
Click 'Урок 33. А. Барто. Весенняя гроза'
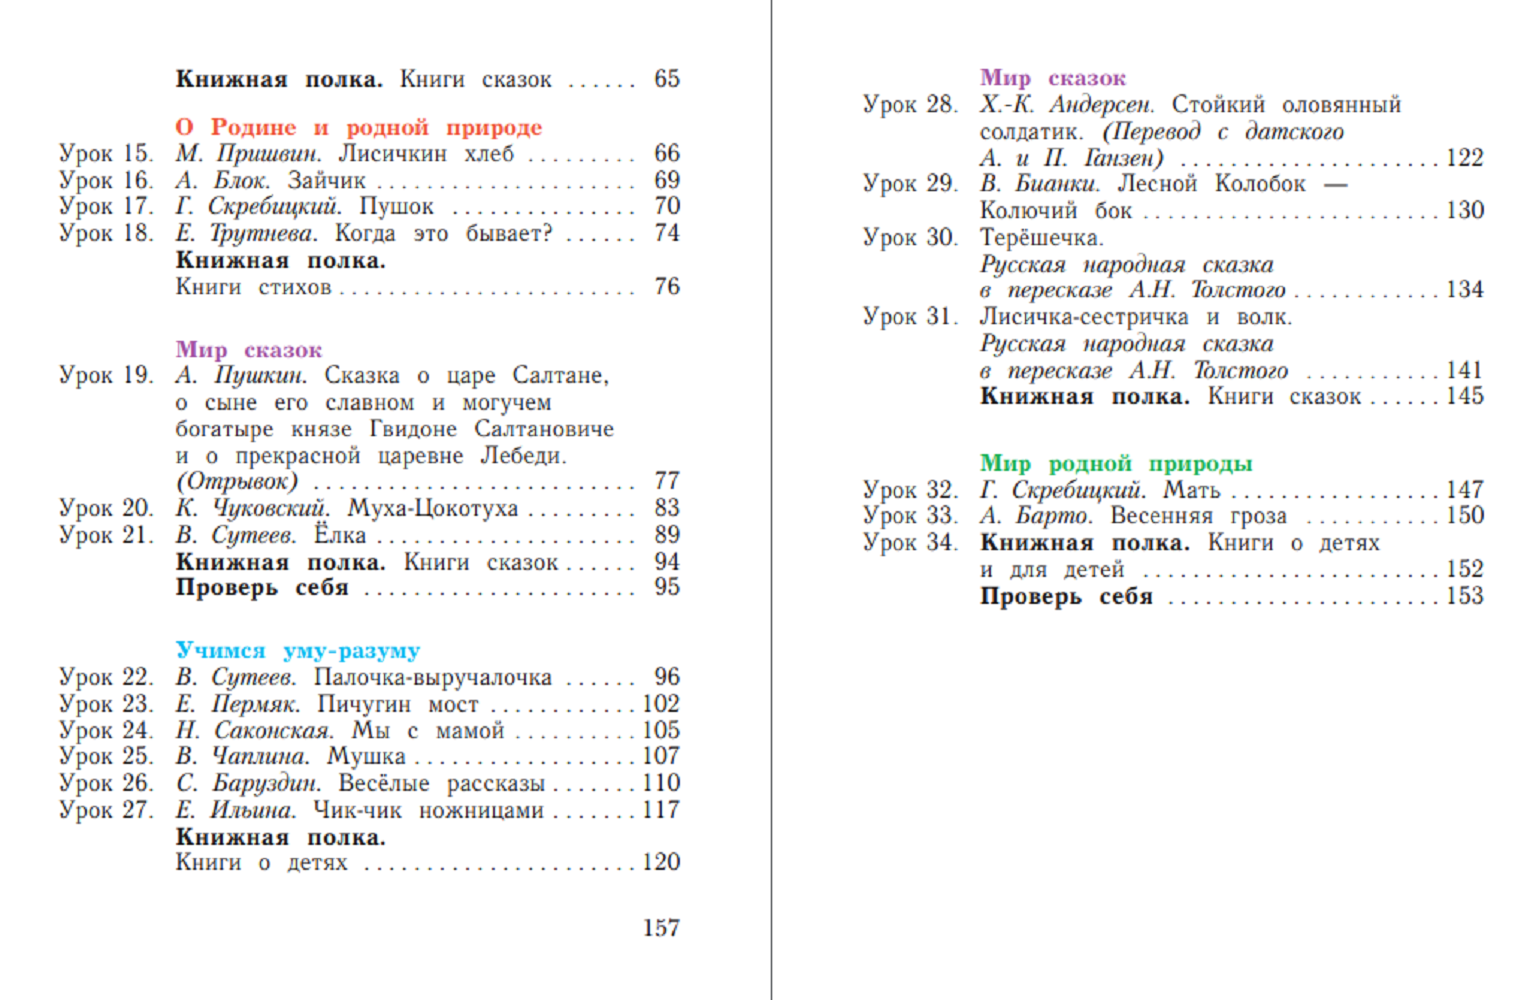[1174, 516]
